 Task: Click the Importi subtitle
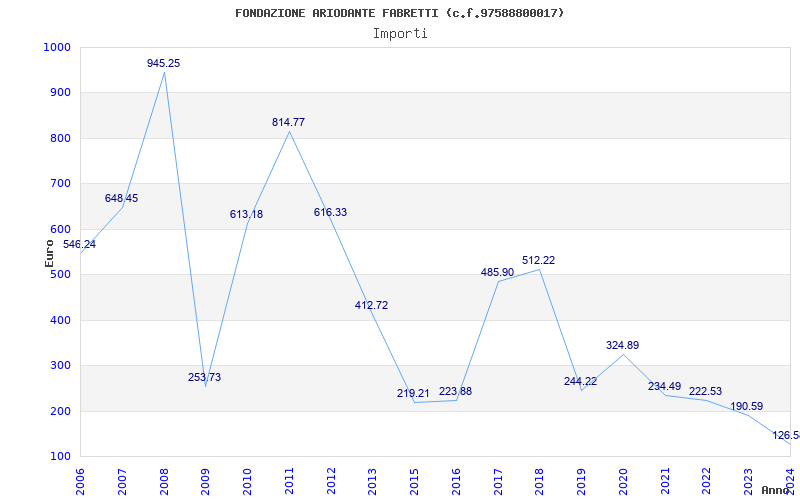[x=400, y=34]
